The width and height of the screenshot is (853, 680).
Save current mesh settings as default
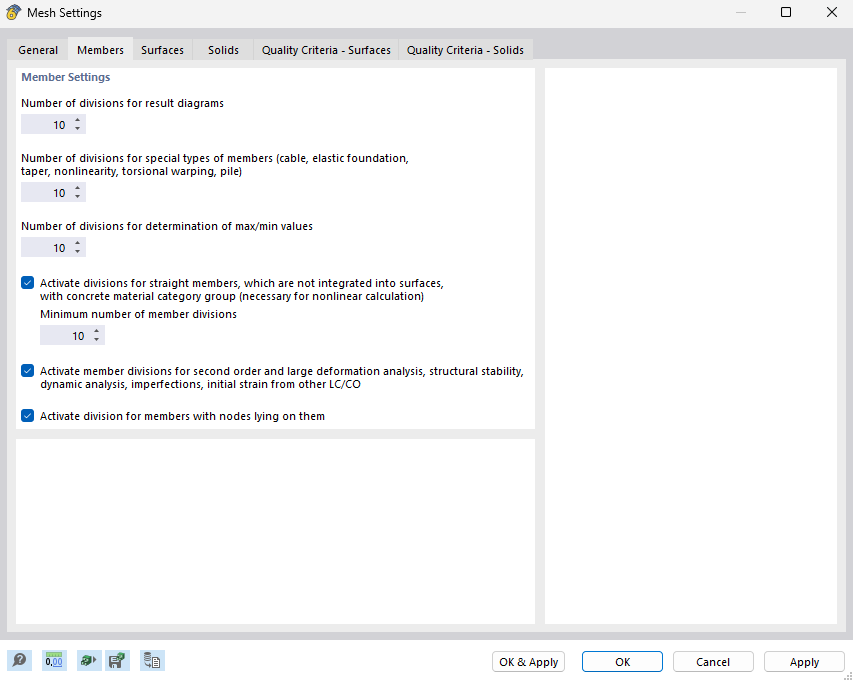[117, 660]
